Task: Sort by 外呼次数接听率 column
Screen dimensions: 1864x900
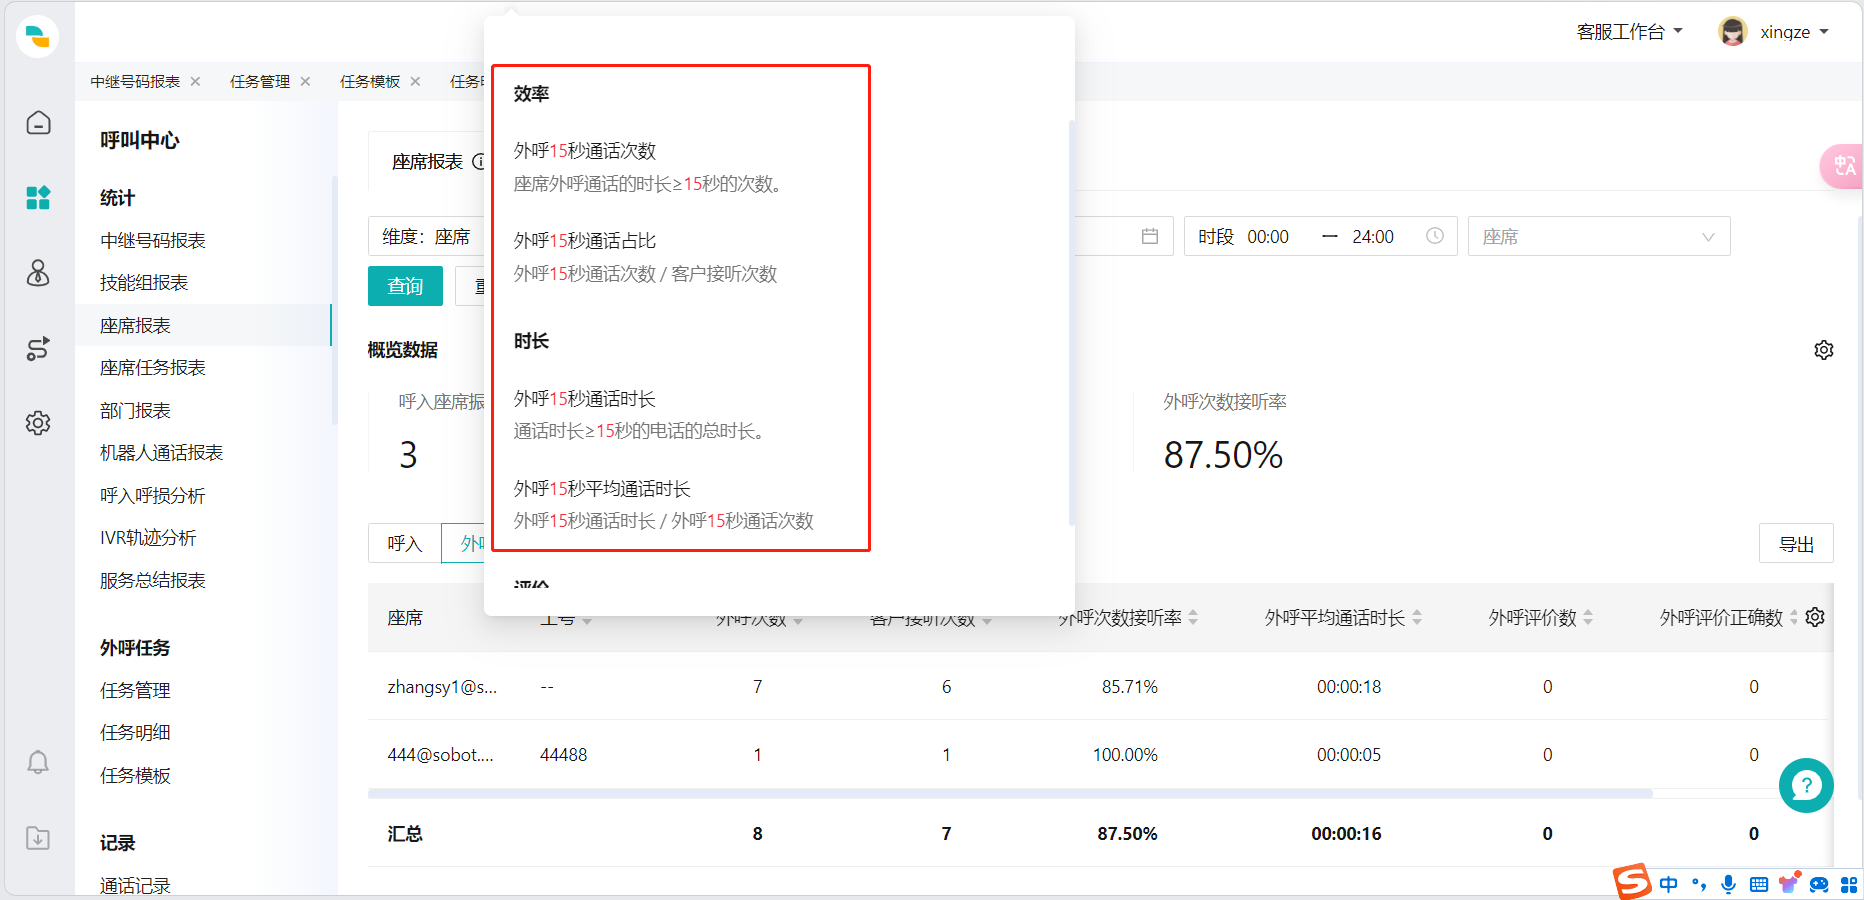Action: [1193, 618]
